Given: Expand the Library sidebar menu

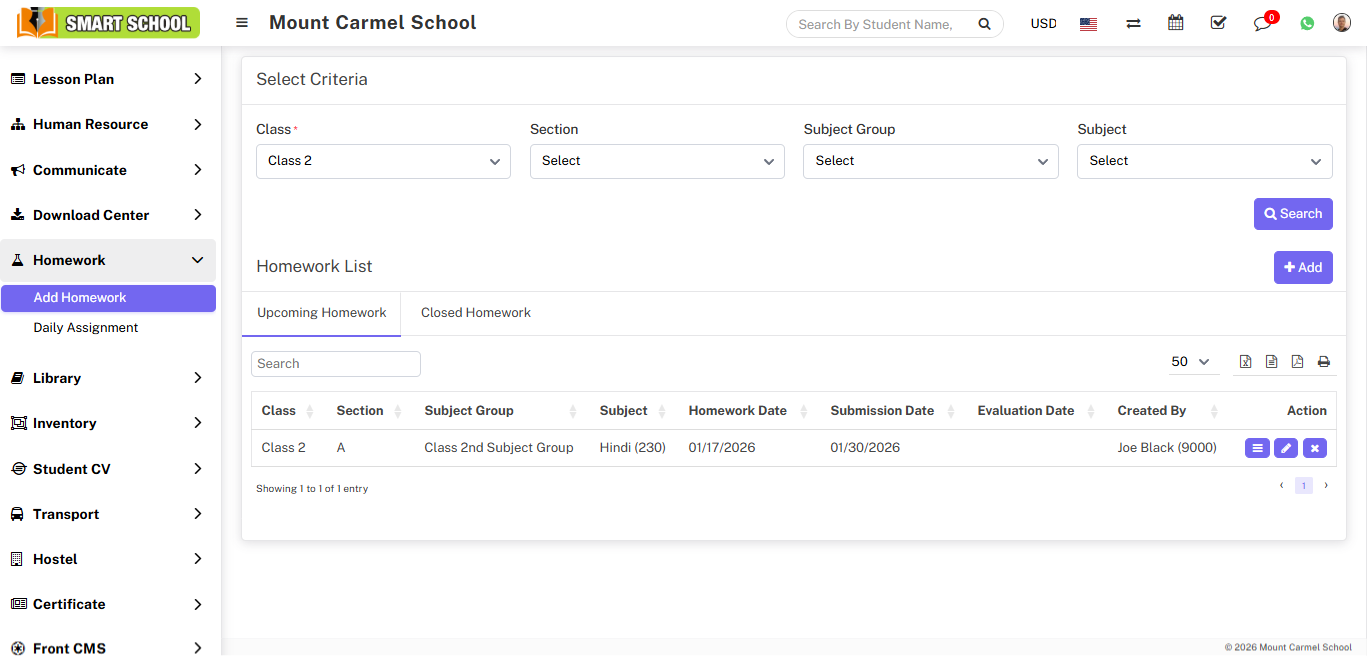Looking at the screenshot, I should coord(108,378).
